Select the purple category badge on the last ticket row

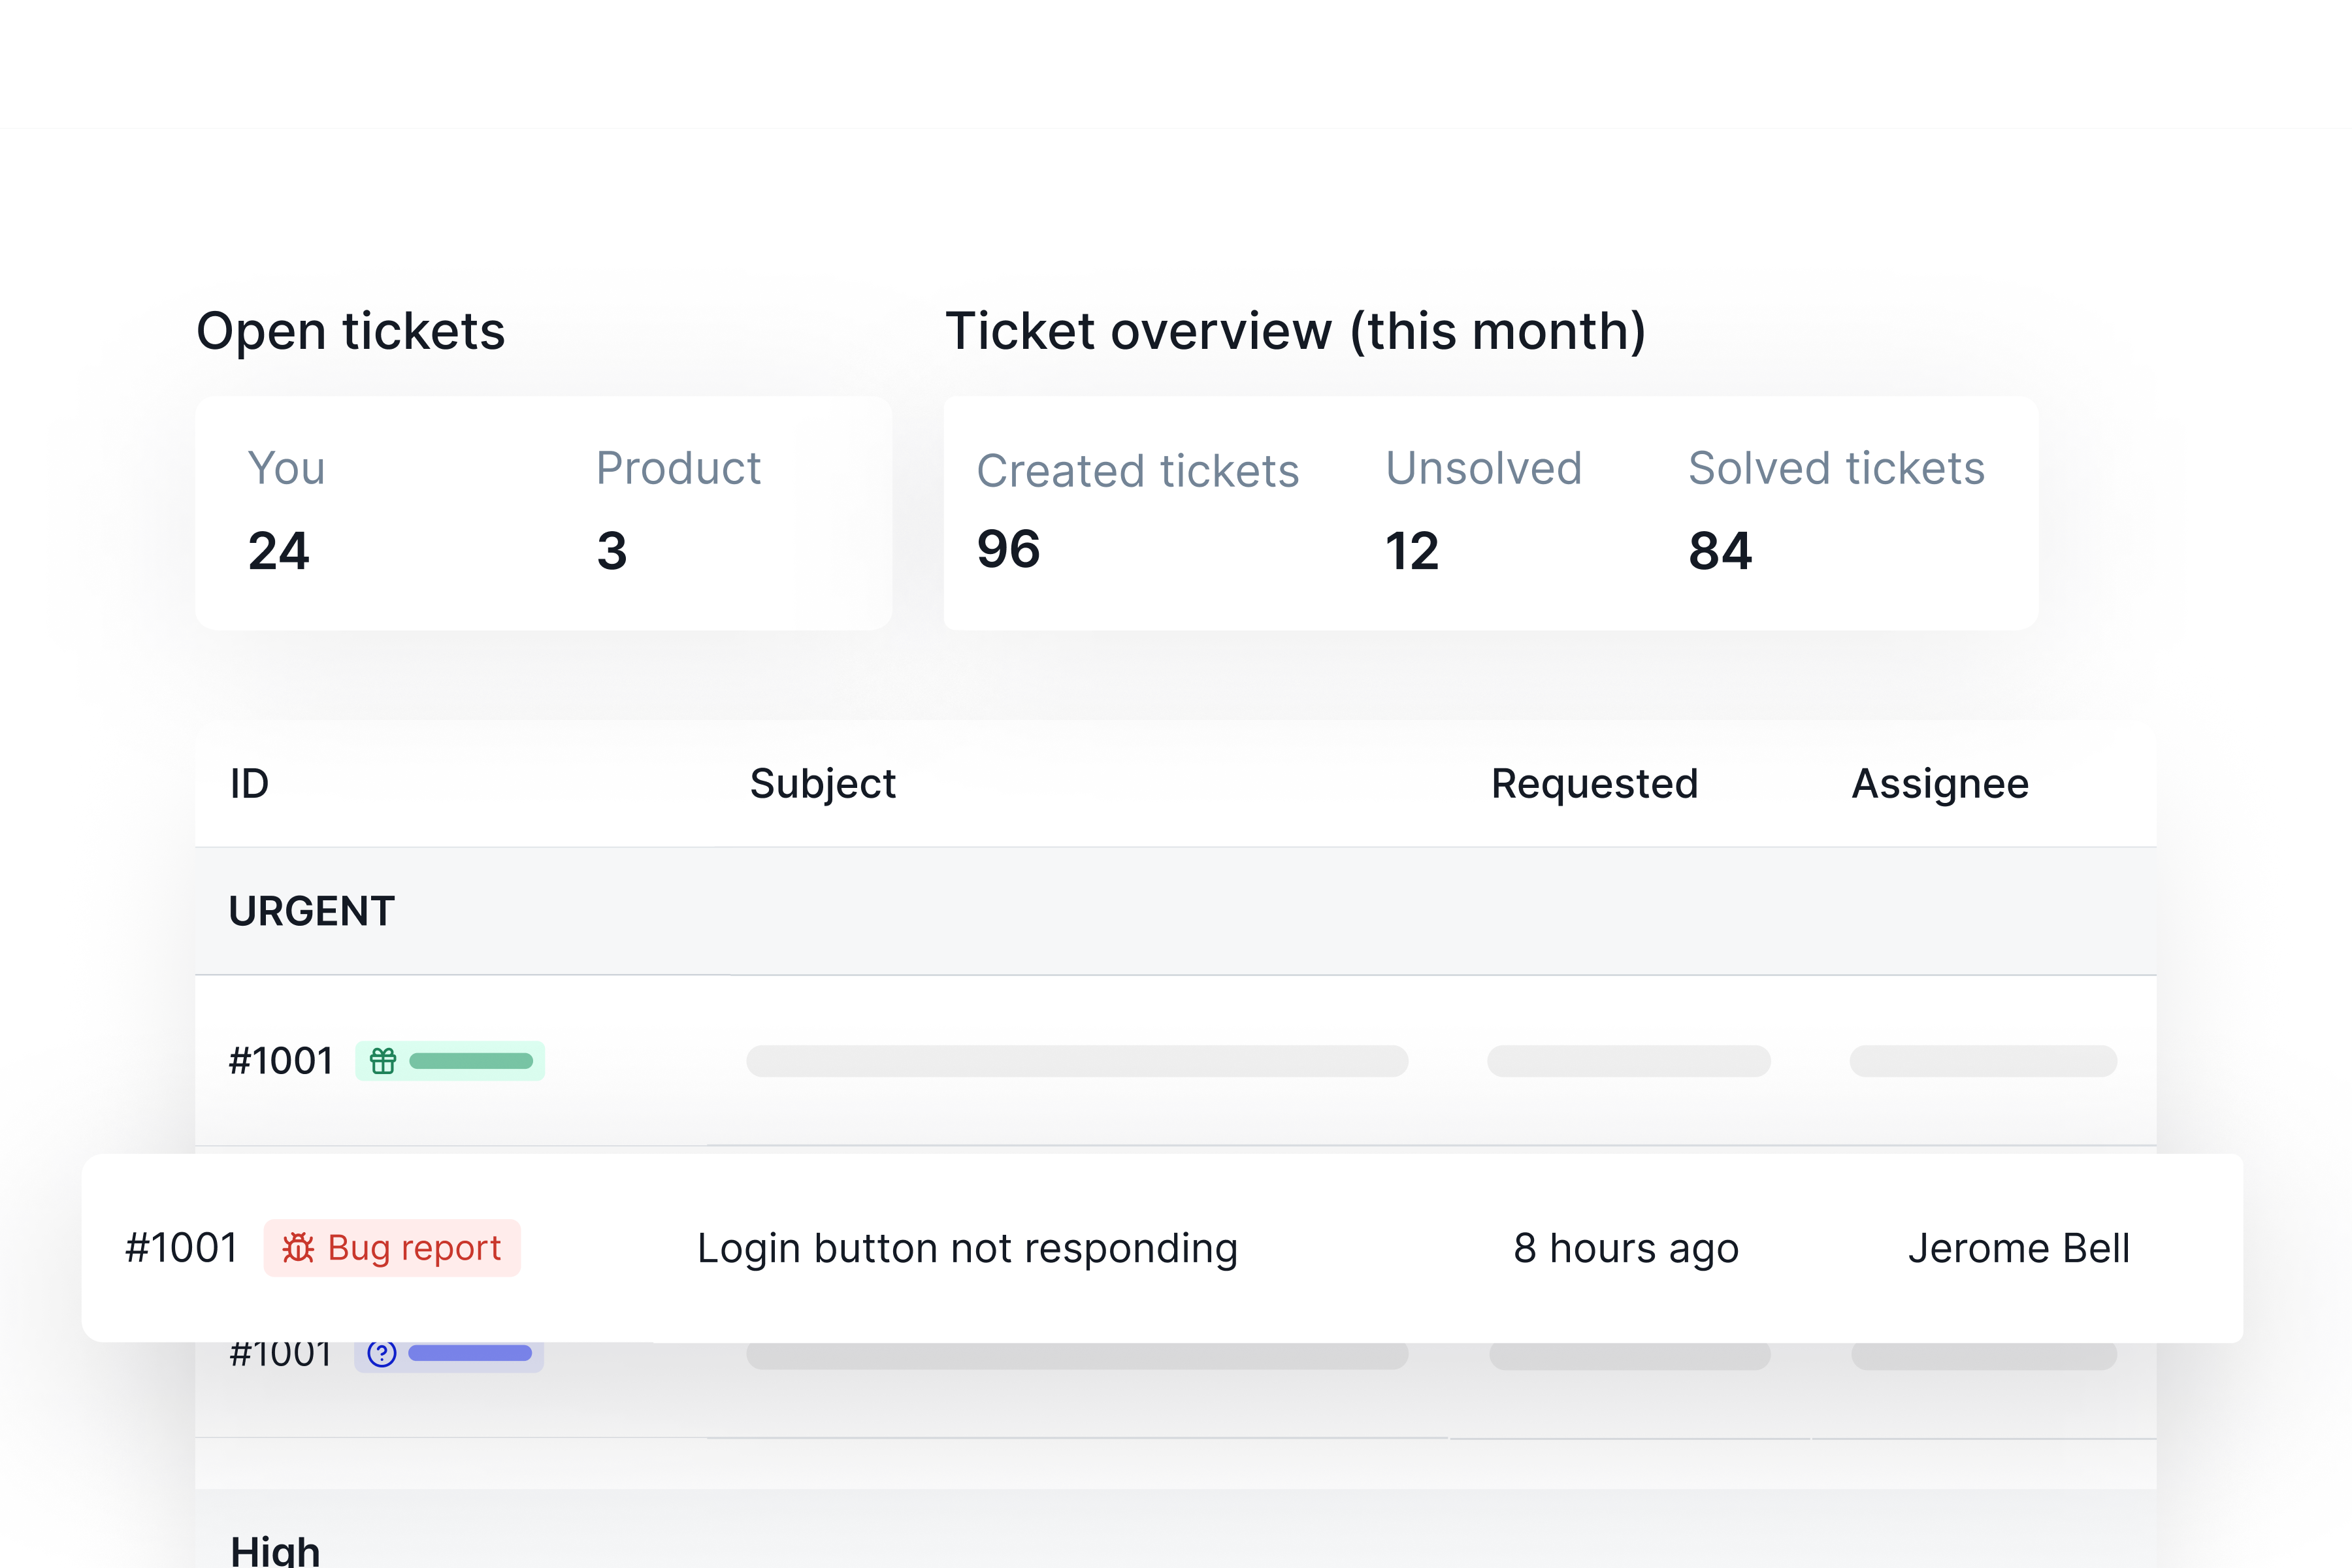tap(449, 1353)
